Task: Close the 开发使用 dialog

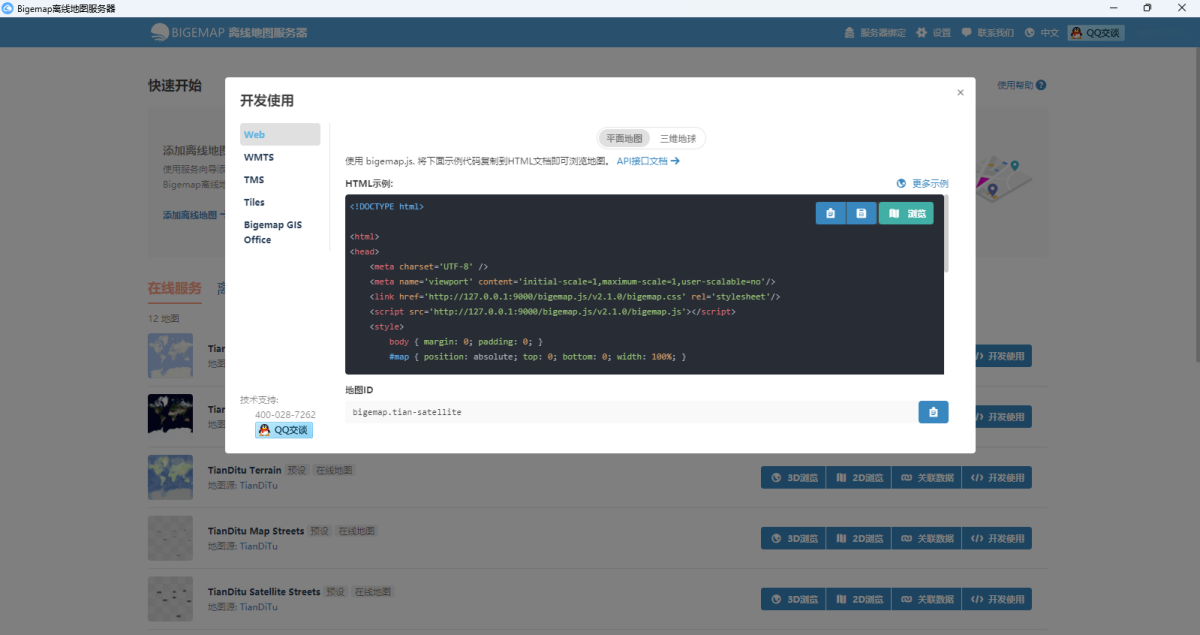Action: tap(960, 92)
